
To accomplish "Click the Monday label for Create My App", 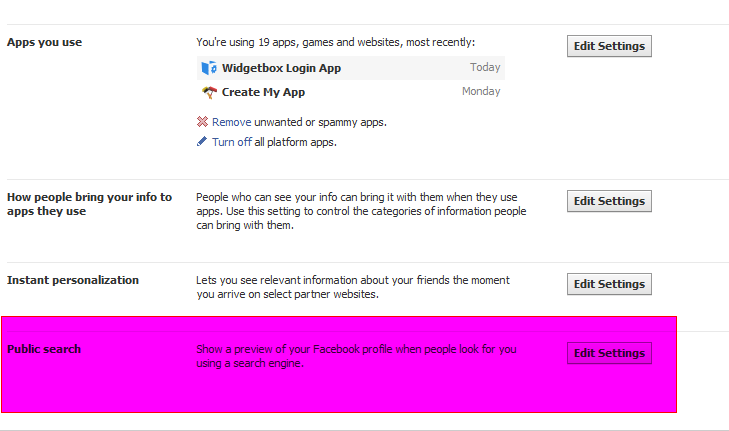I will (481, 92).
